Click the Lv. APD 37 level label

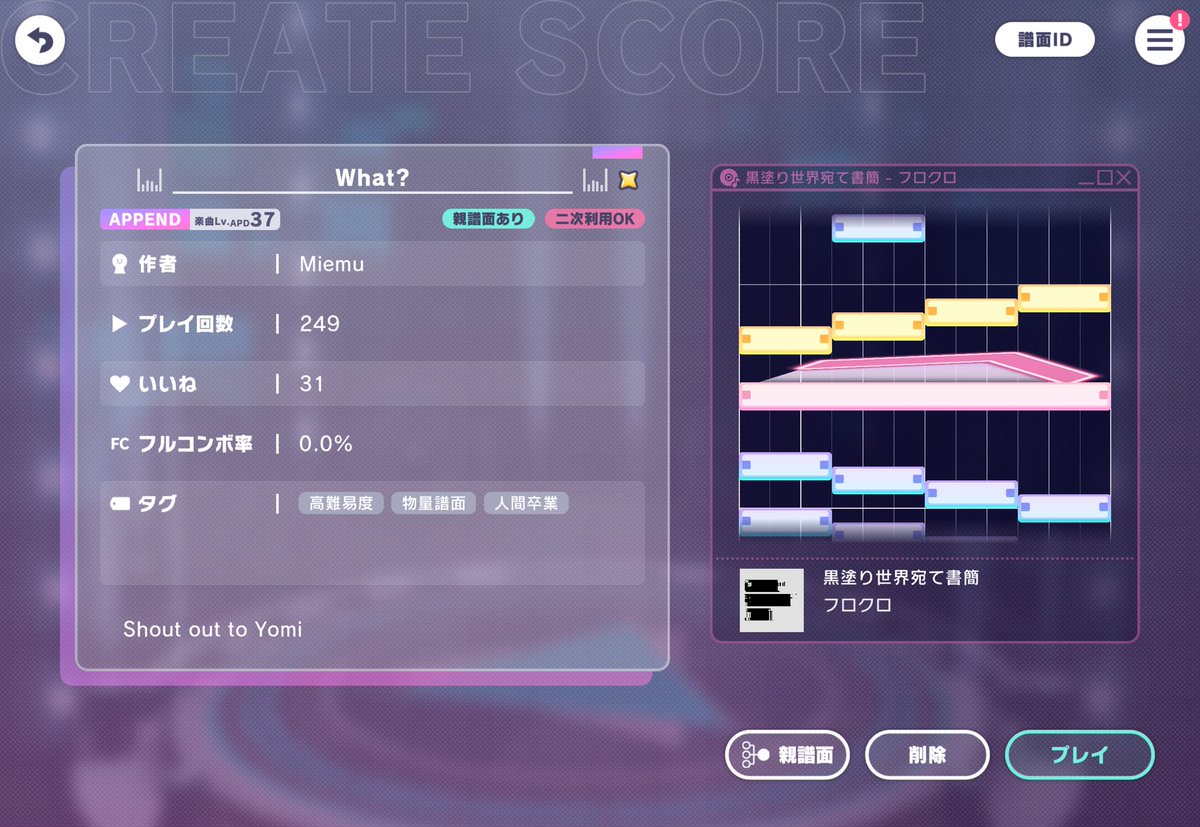pos(235,219)
